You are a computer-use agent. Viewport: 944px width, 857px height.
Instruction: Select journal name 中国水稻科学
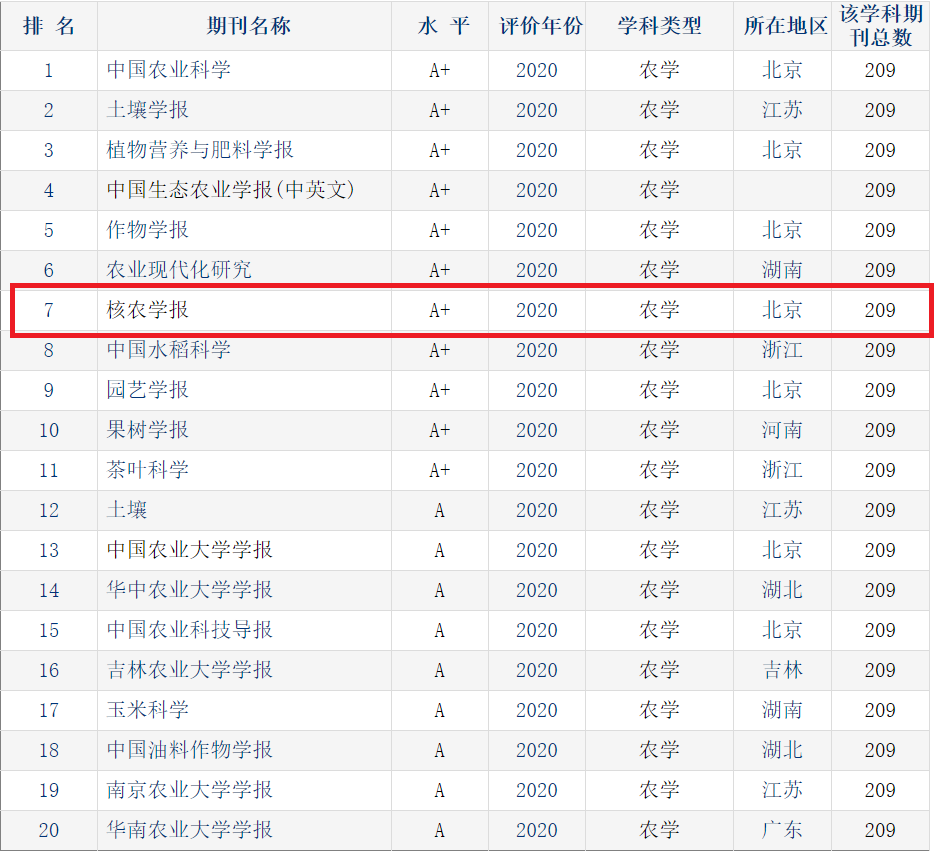pos(169,350)
